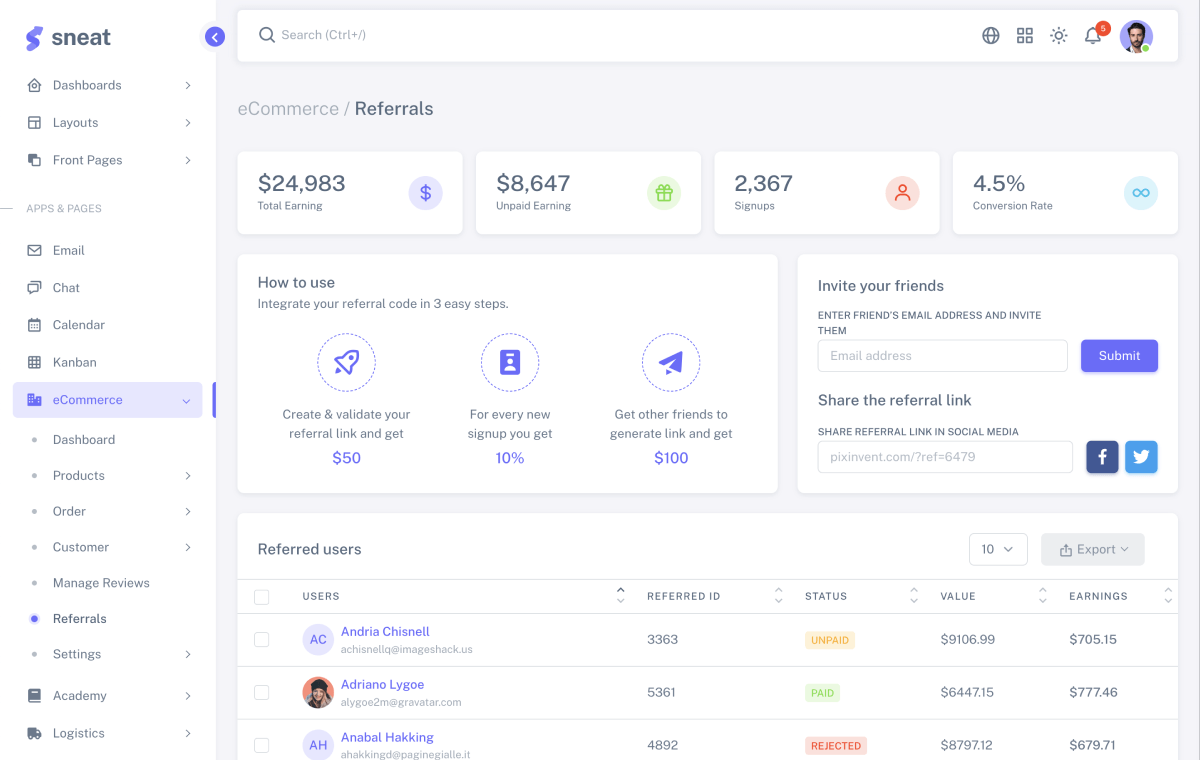Image resolution: width=1200 pixels, height=760 pixels.
Task: Tick the checkbox for Adriano Lygoe's row
Action: pyautogui.click(x=262, y=692)
